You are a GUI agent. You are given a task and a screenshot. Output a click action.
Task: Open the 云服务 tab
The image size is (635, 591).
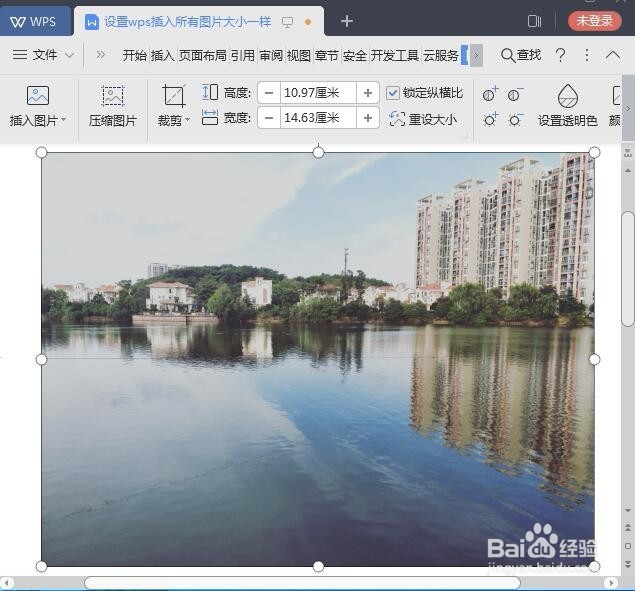pos(441,55)
